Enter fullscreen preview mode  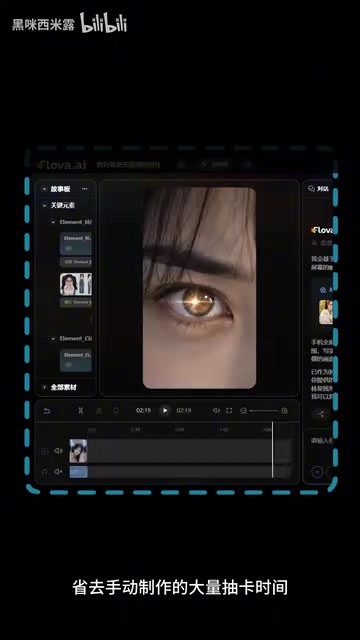(x=229, y=411)
